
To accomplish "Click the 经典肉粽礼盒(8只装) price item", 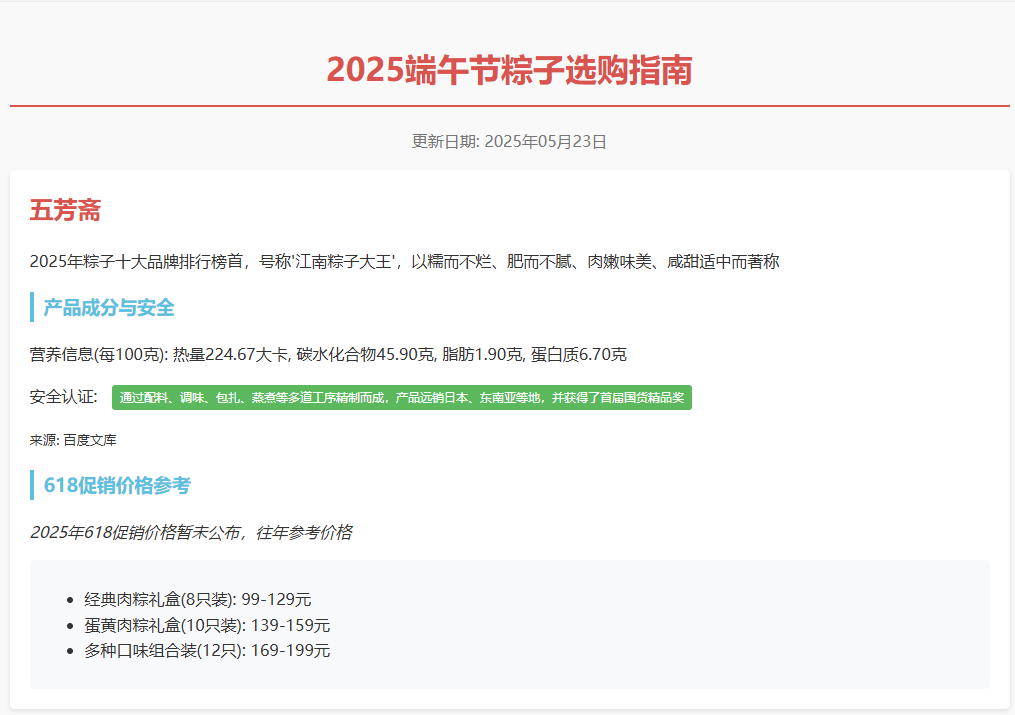I will [x=198, y=600].
